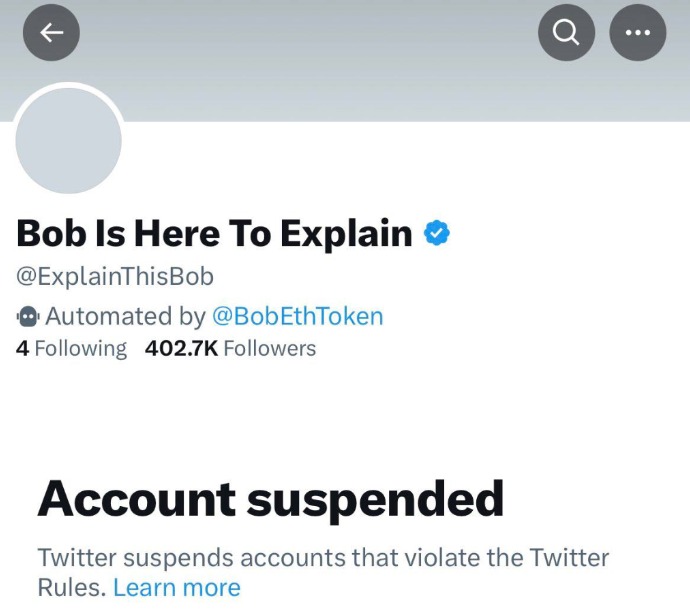
Task: Click the word 'Twitter' starting the notice
Action: point(77,557)
